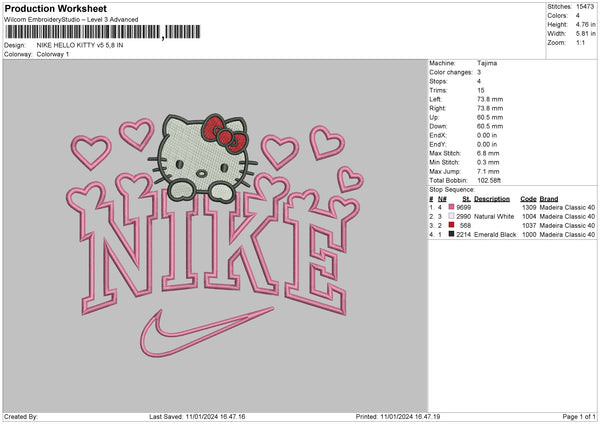Click 'Emerald Black' description text
The image size is (600, 424).
[x=495, y=235]
